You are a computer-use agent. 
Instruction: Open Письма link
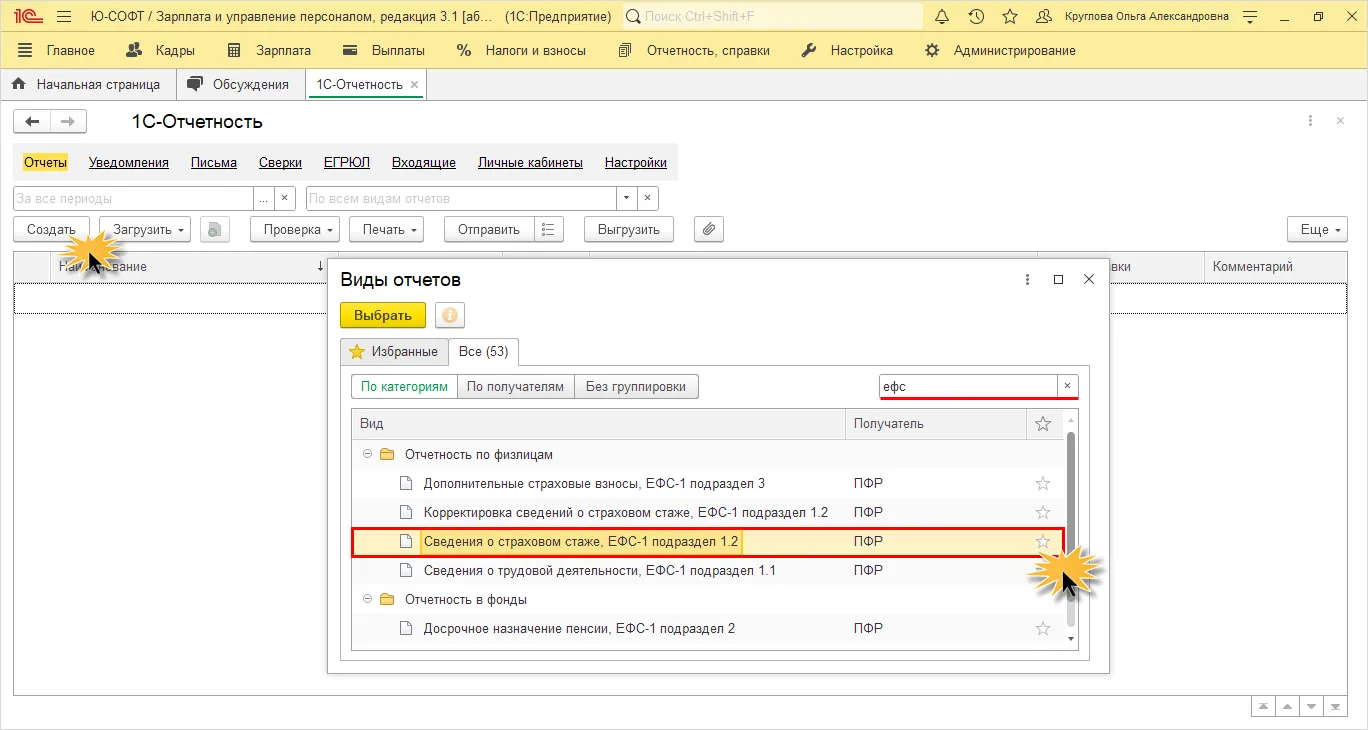click(214, 162)
